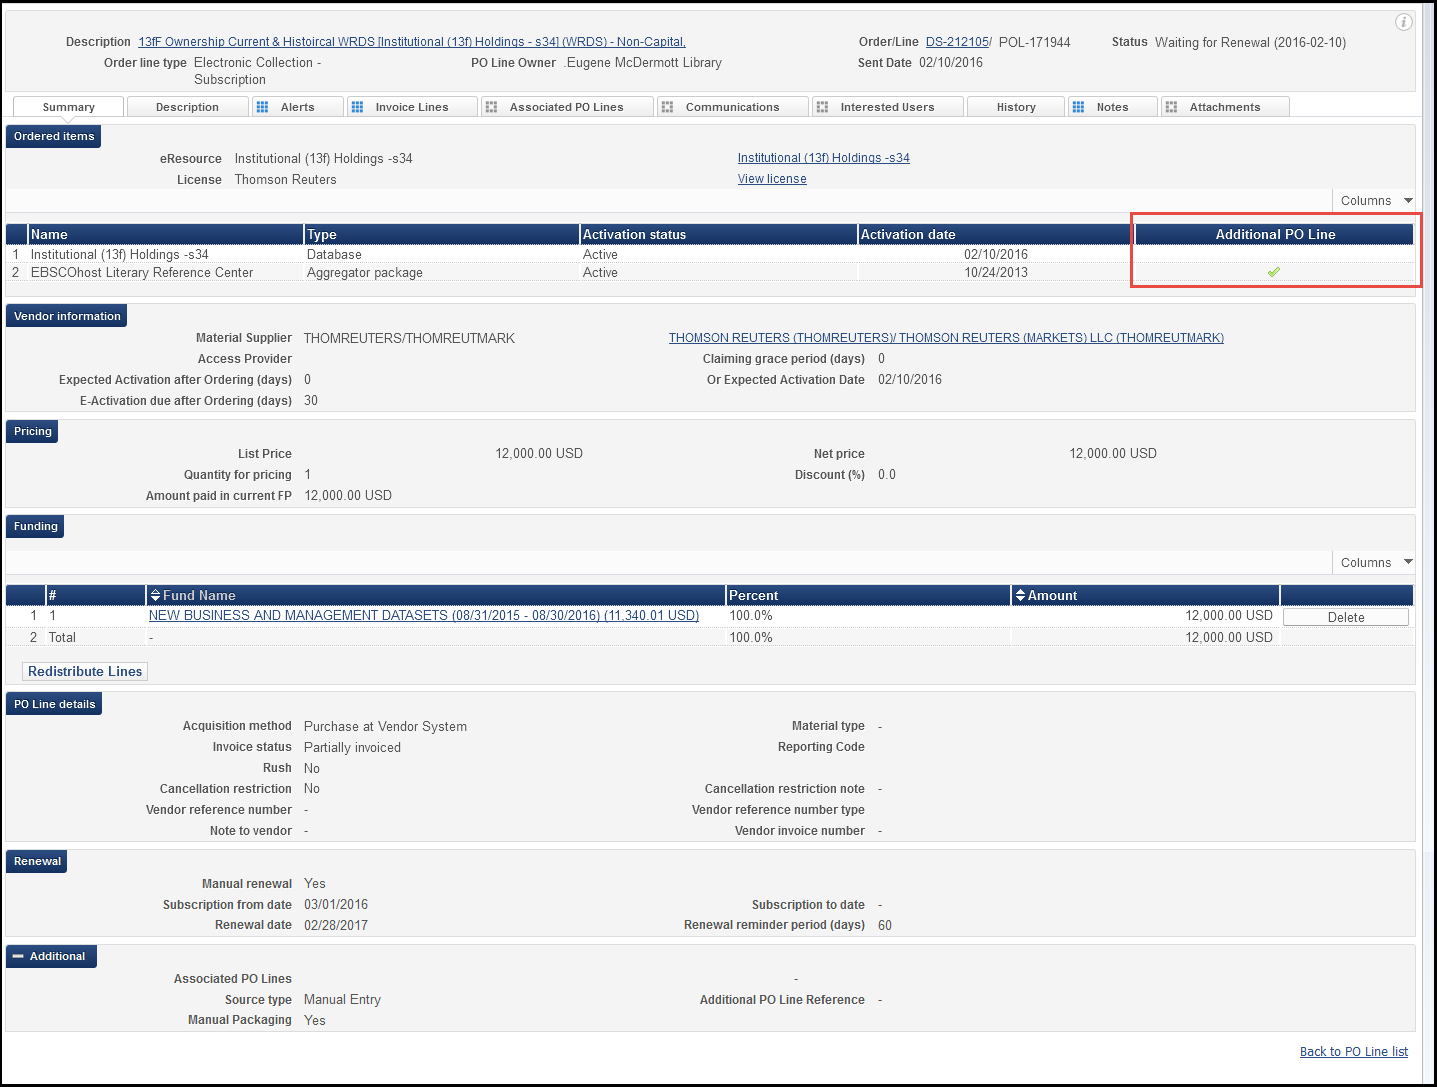The height and width of the screenshot is (1087, 1437).
Task: Open the Associated PO Lines tab
Action: [x=566, y=107]
